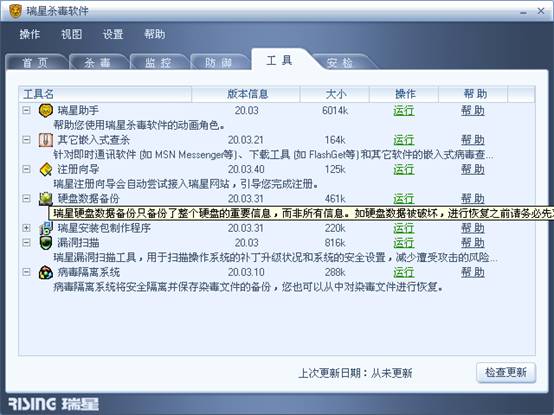Open the 帮助 menu
Image resolution: width=554 pixels, height=415 pixels.
pos(155,34)
